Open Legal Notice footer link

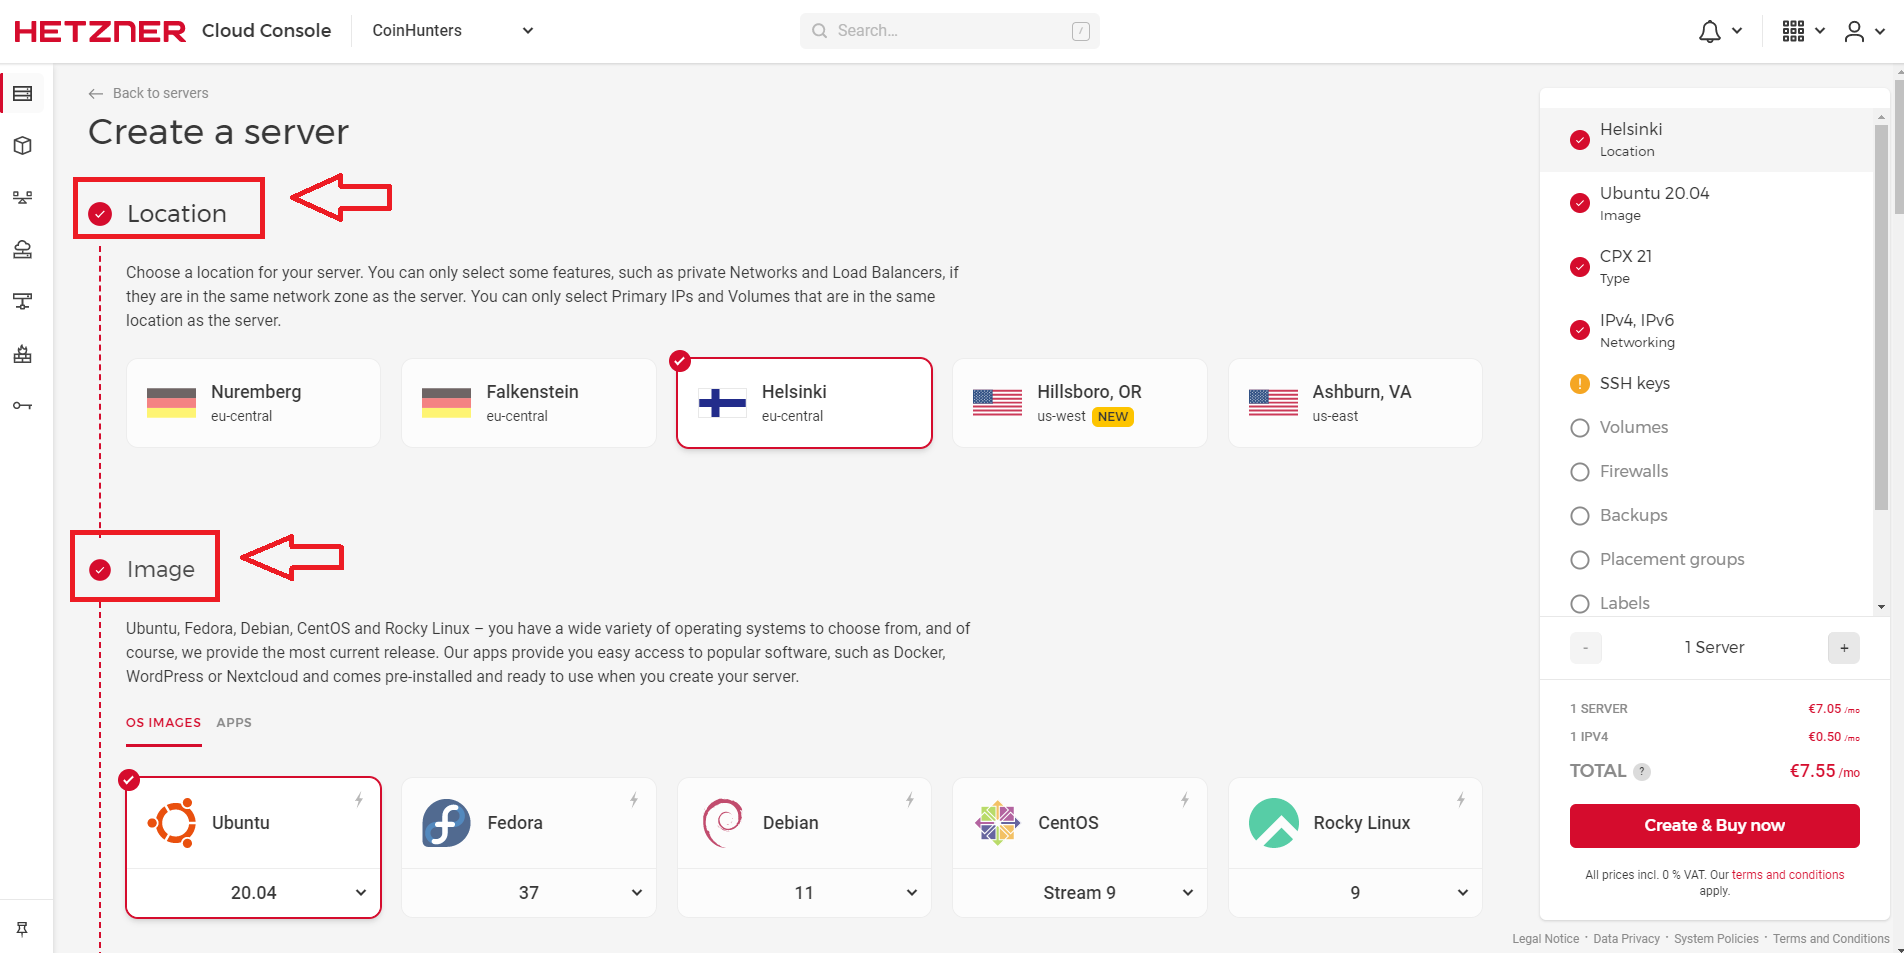1545,939
